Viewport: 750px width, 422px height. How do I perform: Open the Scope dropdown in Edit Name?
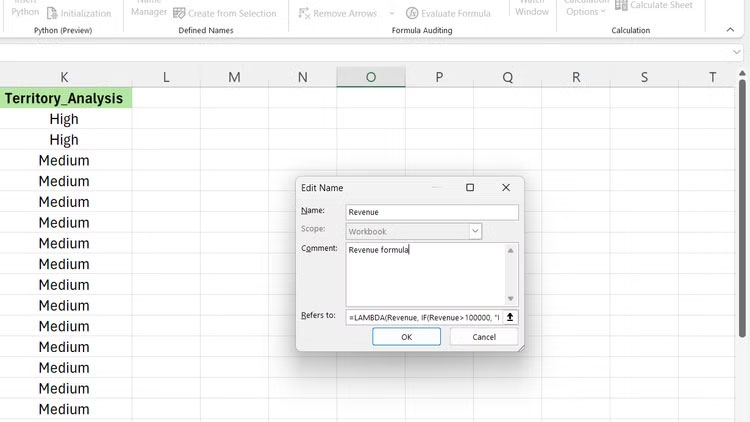pos(475,231)
